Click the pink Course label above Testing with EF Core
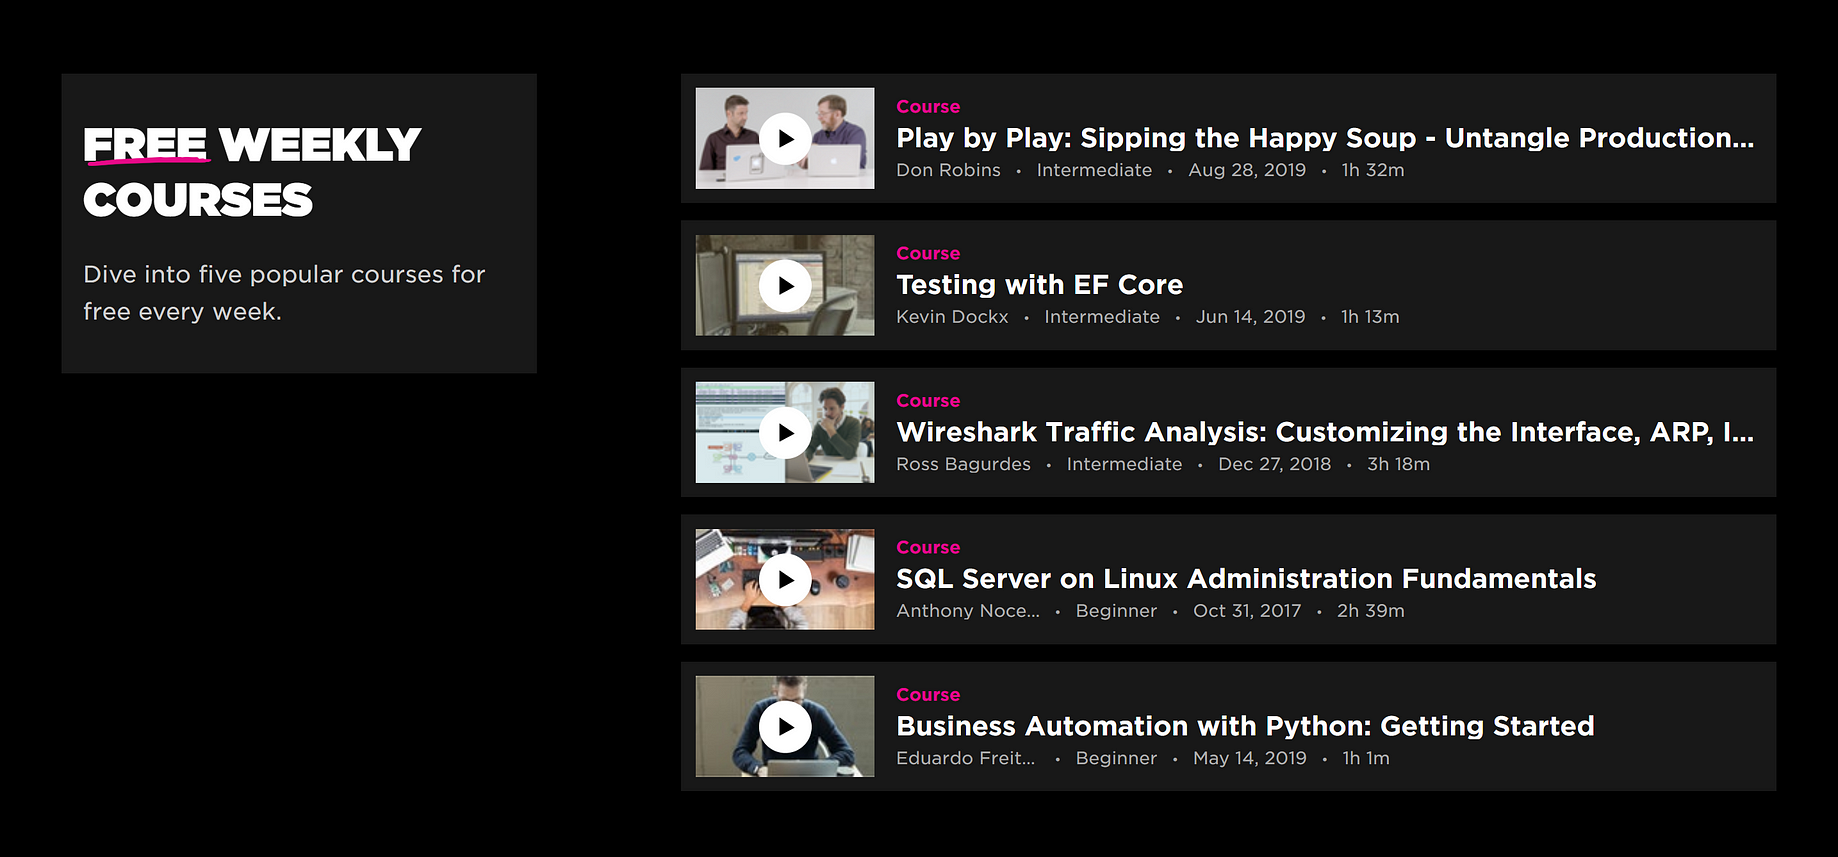Screen dimensions: 1838x857 (928, 253)
